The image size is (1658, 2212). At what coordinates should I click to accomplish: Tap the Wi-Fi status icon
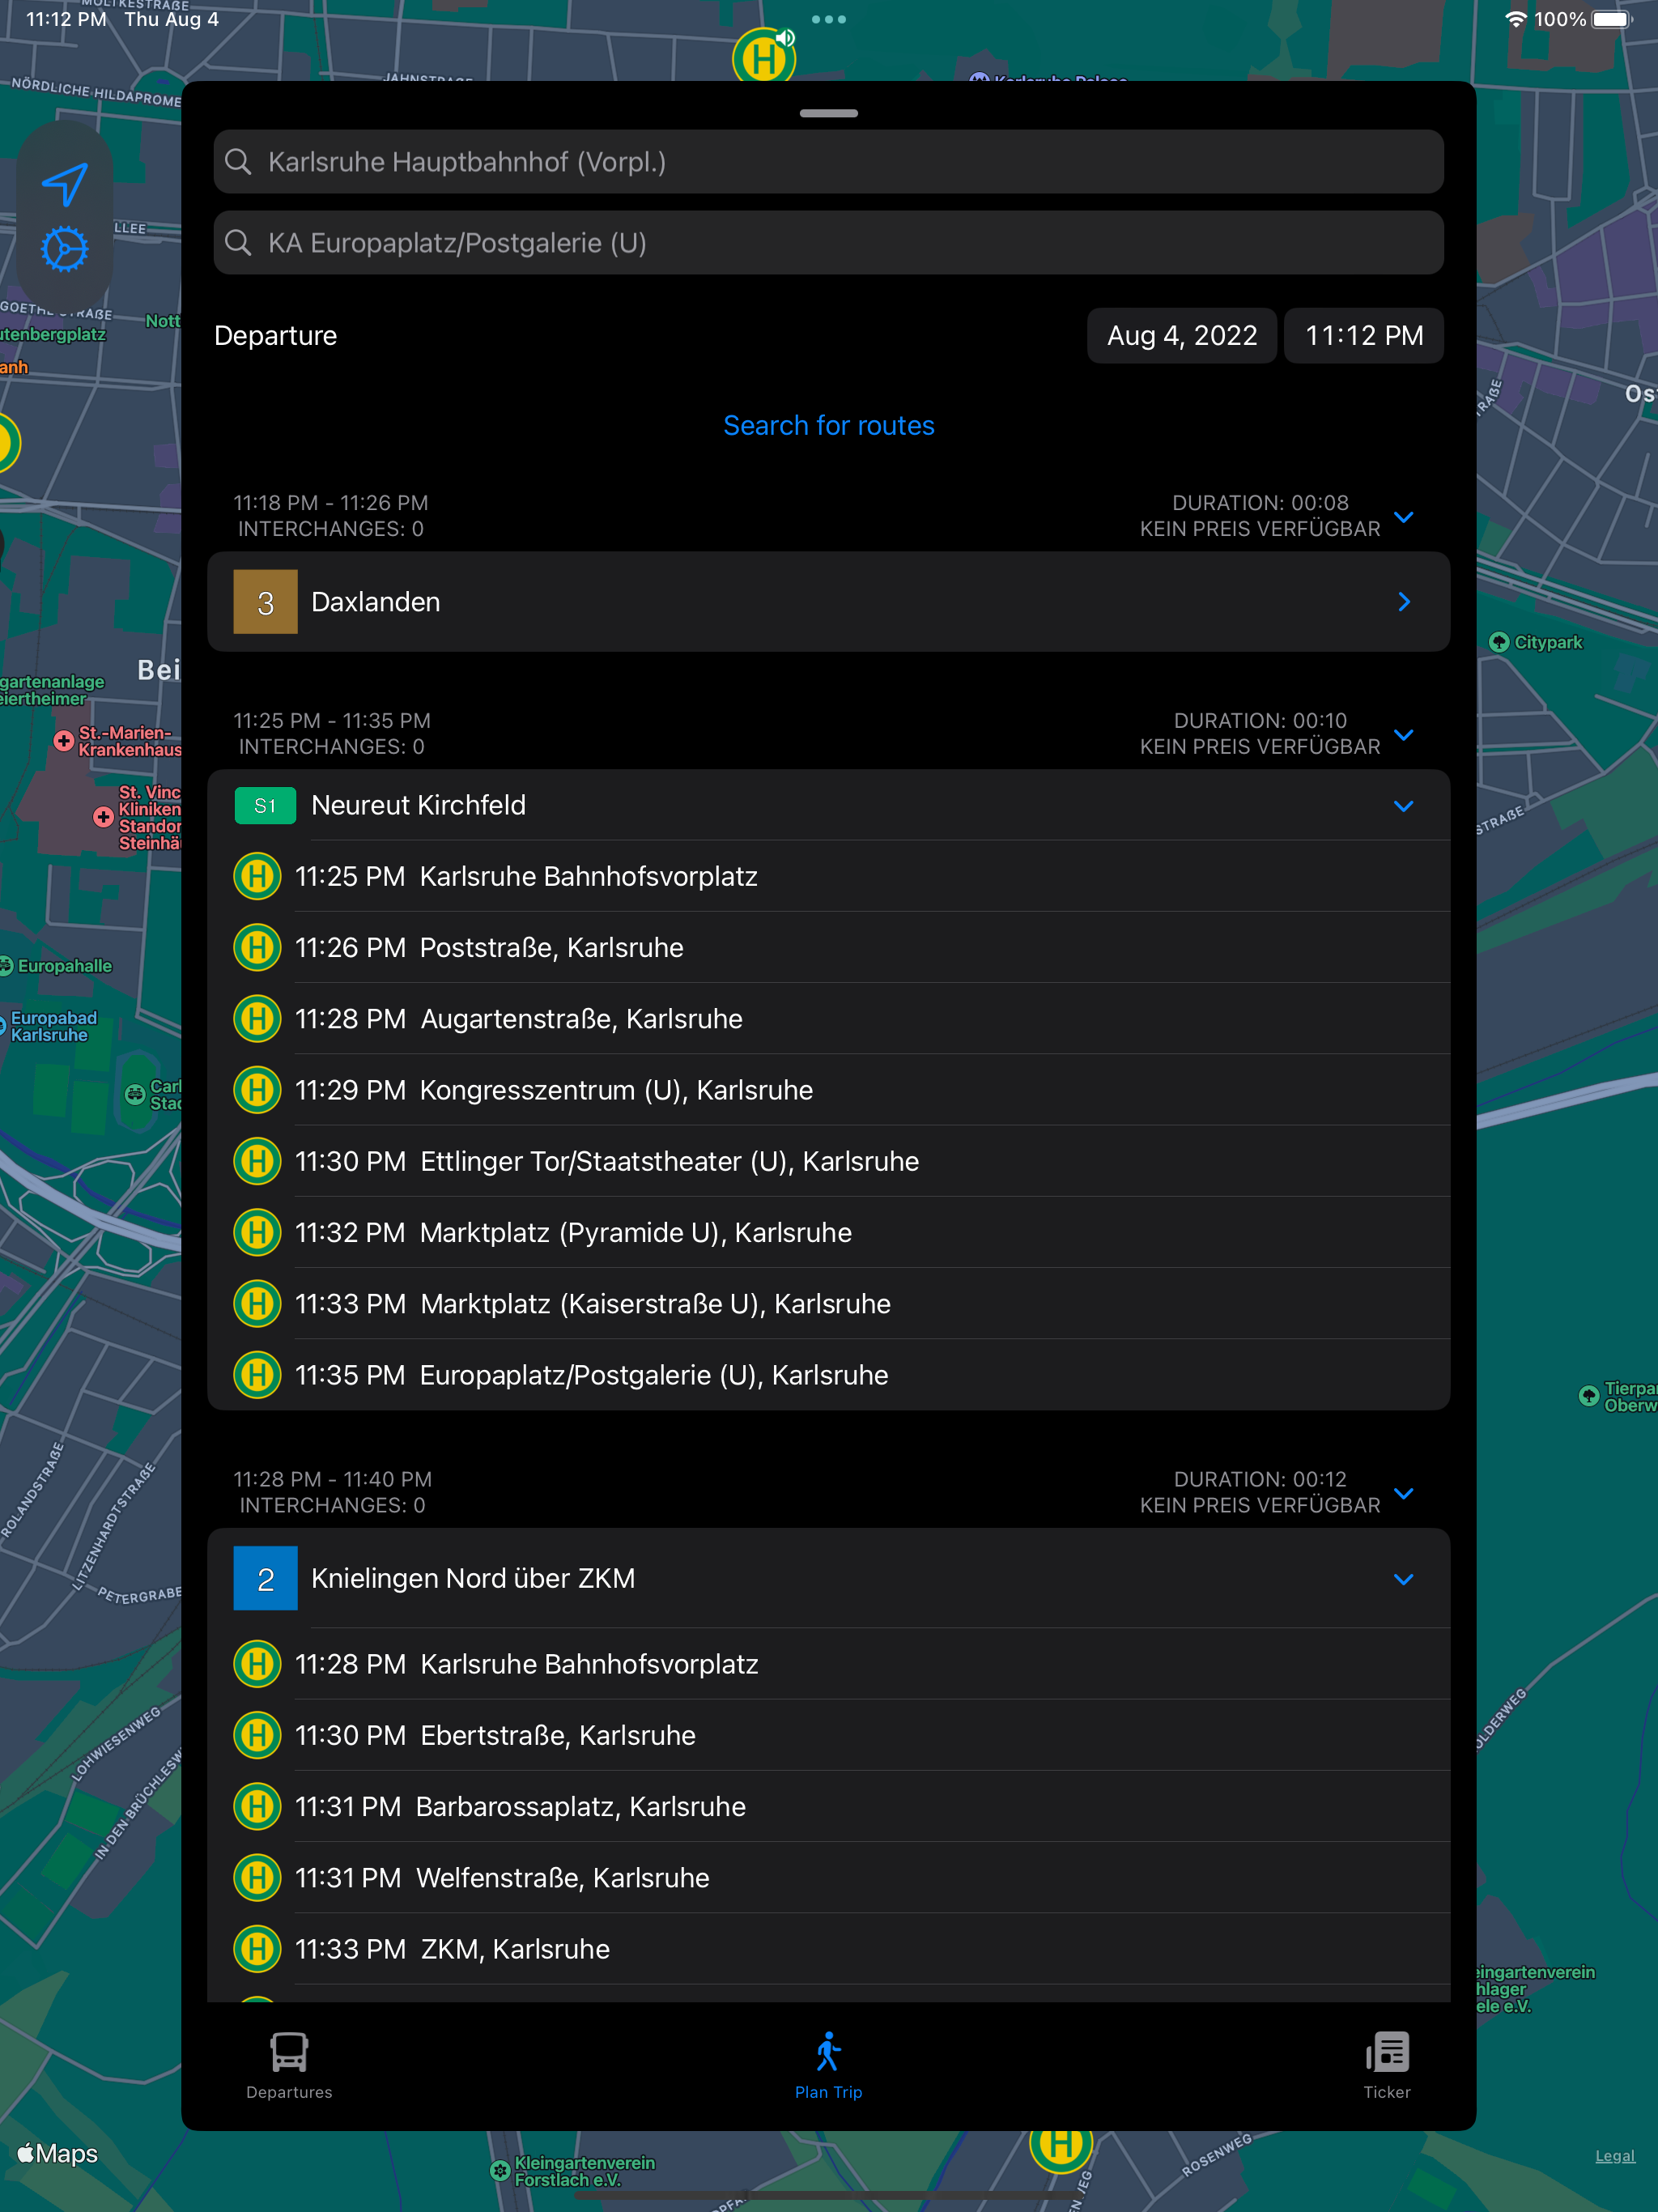[x=1516, y=19]
